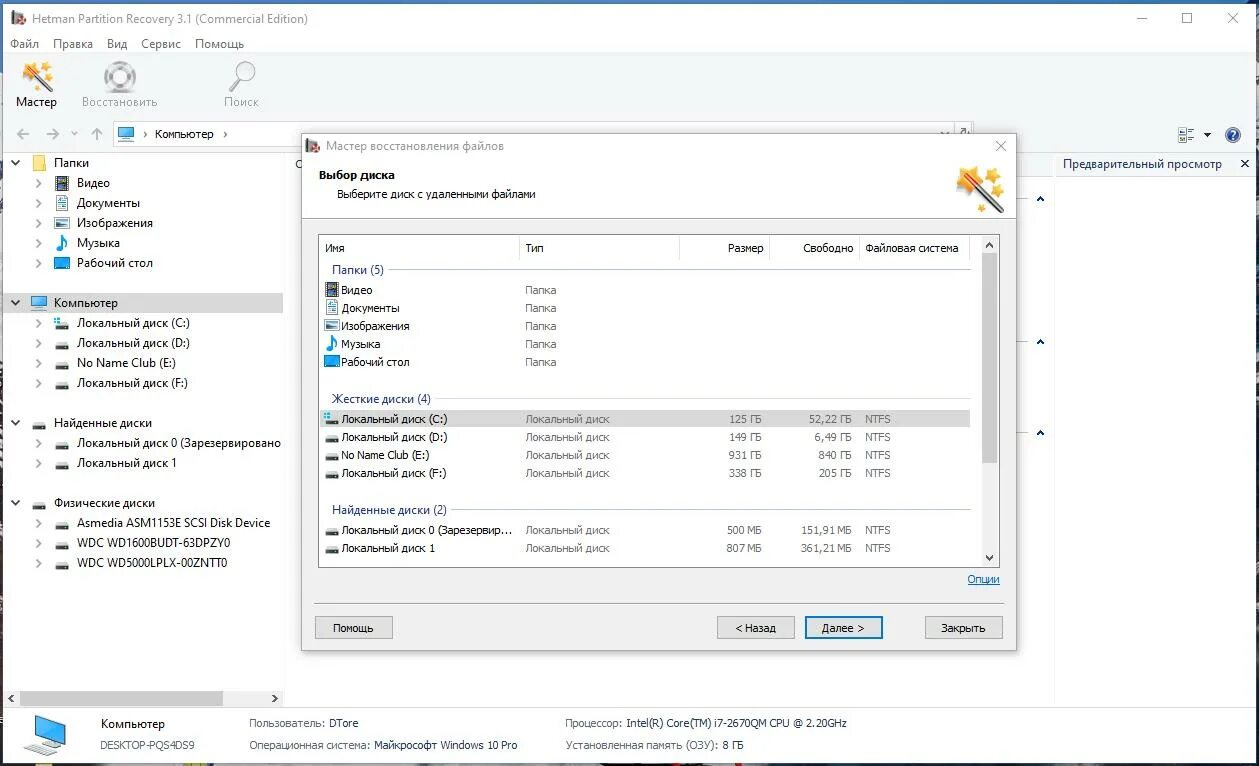Close the file recovery wizard dialog
The width and height of the screenshot is (1259, 766).
coord(1000,146)
